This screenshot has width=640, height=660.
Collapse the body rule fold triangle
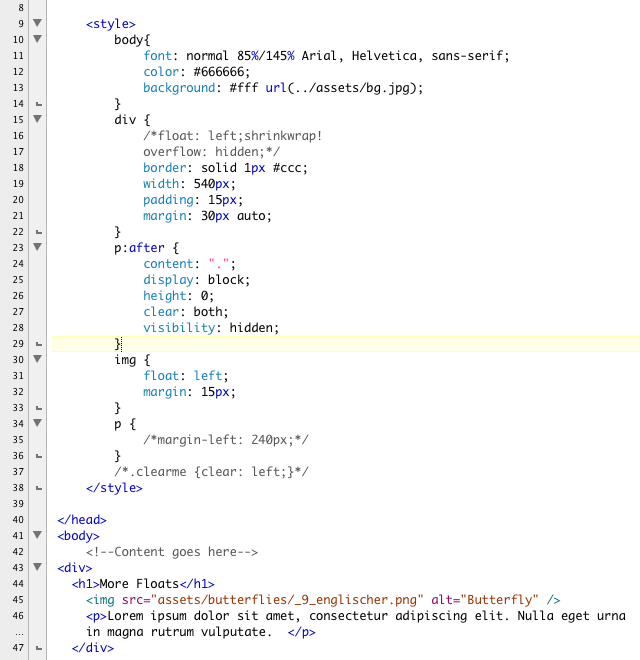(x=38, y=39)
